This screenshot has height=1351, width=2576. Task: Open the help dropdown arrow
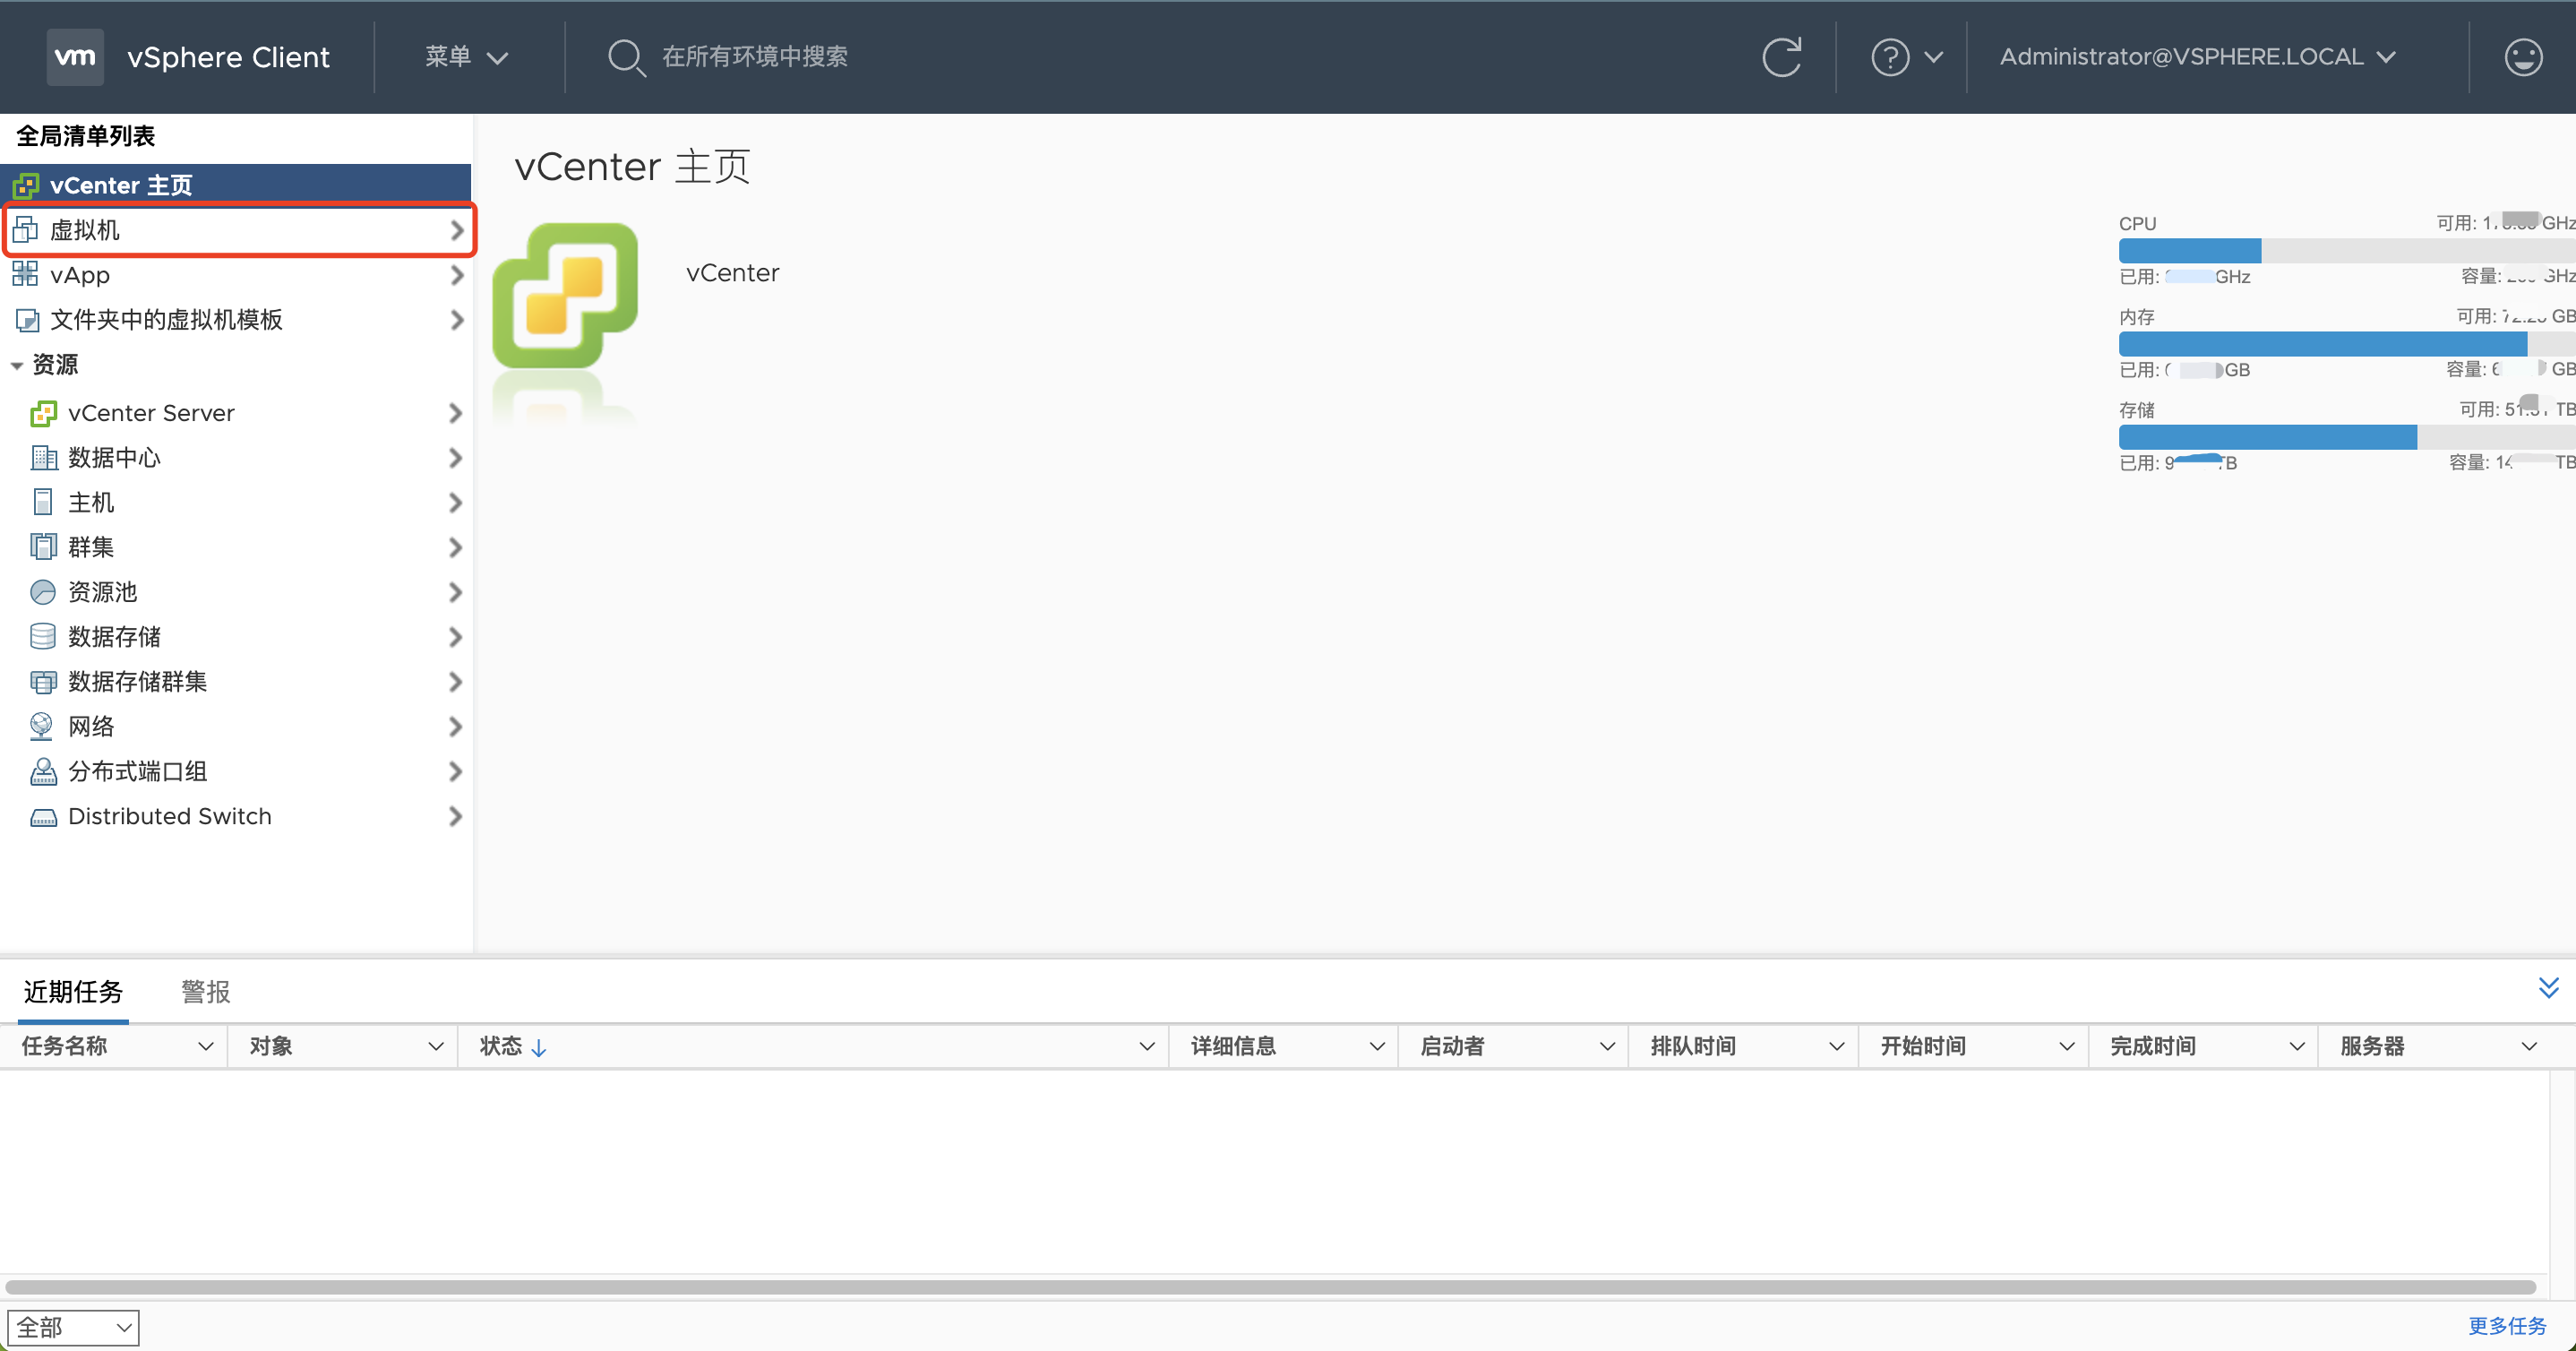1933,57
